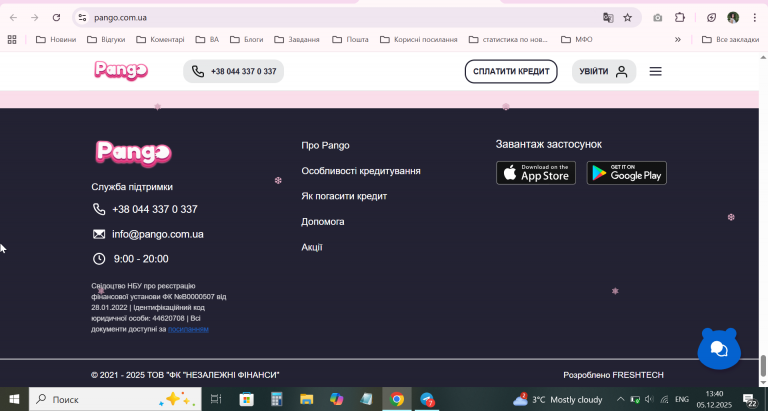Click the footer phone number +38 044 337 0 337
The width and height of the screenshot is (768, 411).
coord(154,209)
